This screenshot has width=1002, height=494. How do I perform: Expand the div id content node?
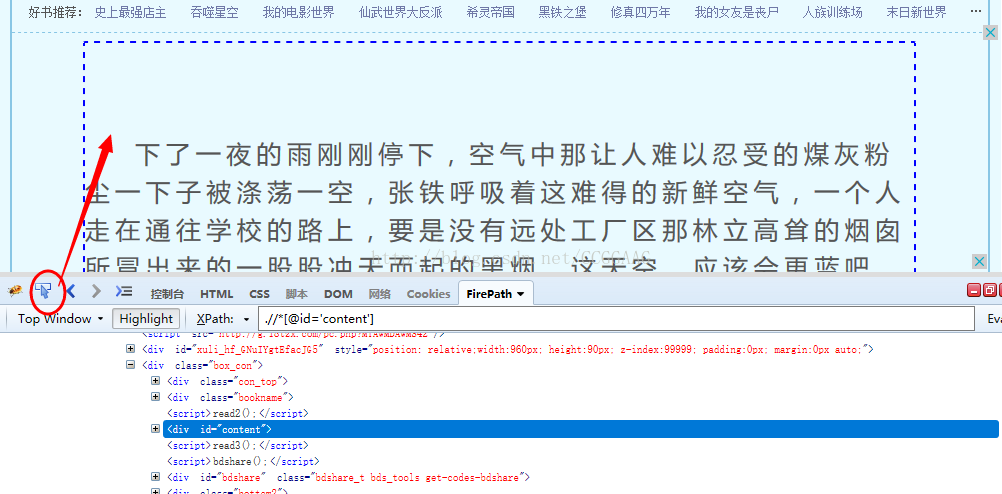(155, 429)
